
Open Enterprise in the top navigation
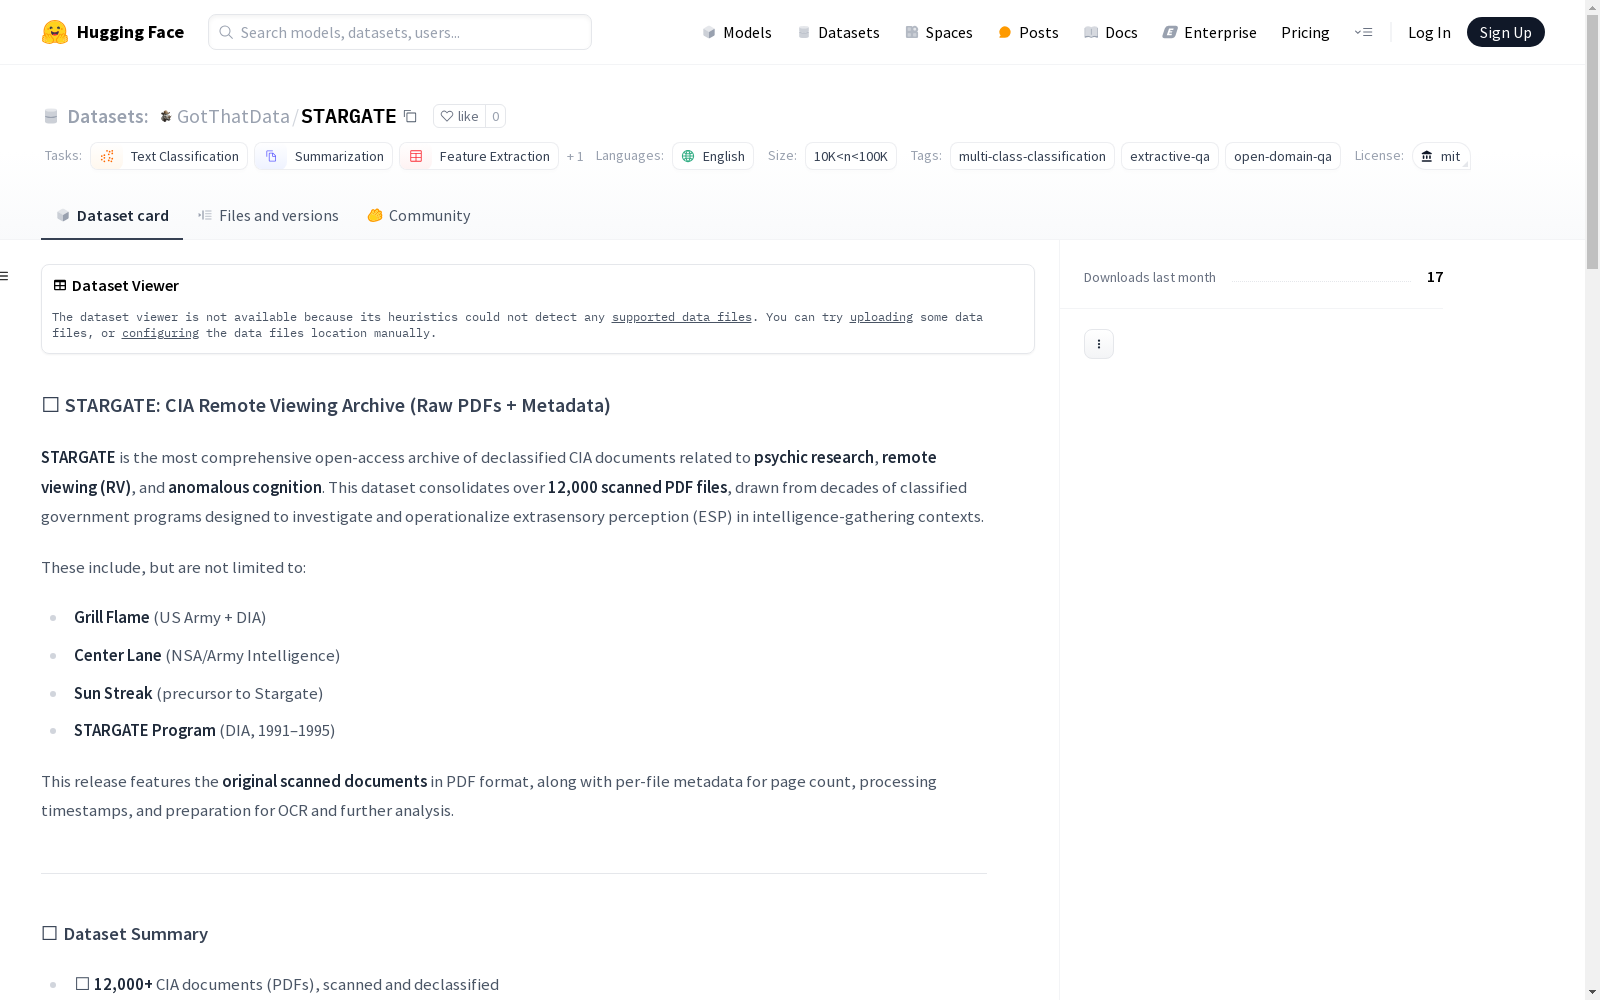coord(1210,32)
